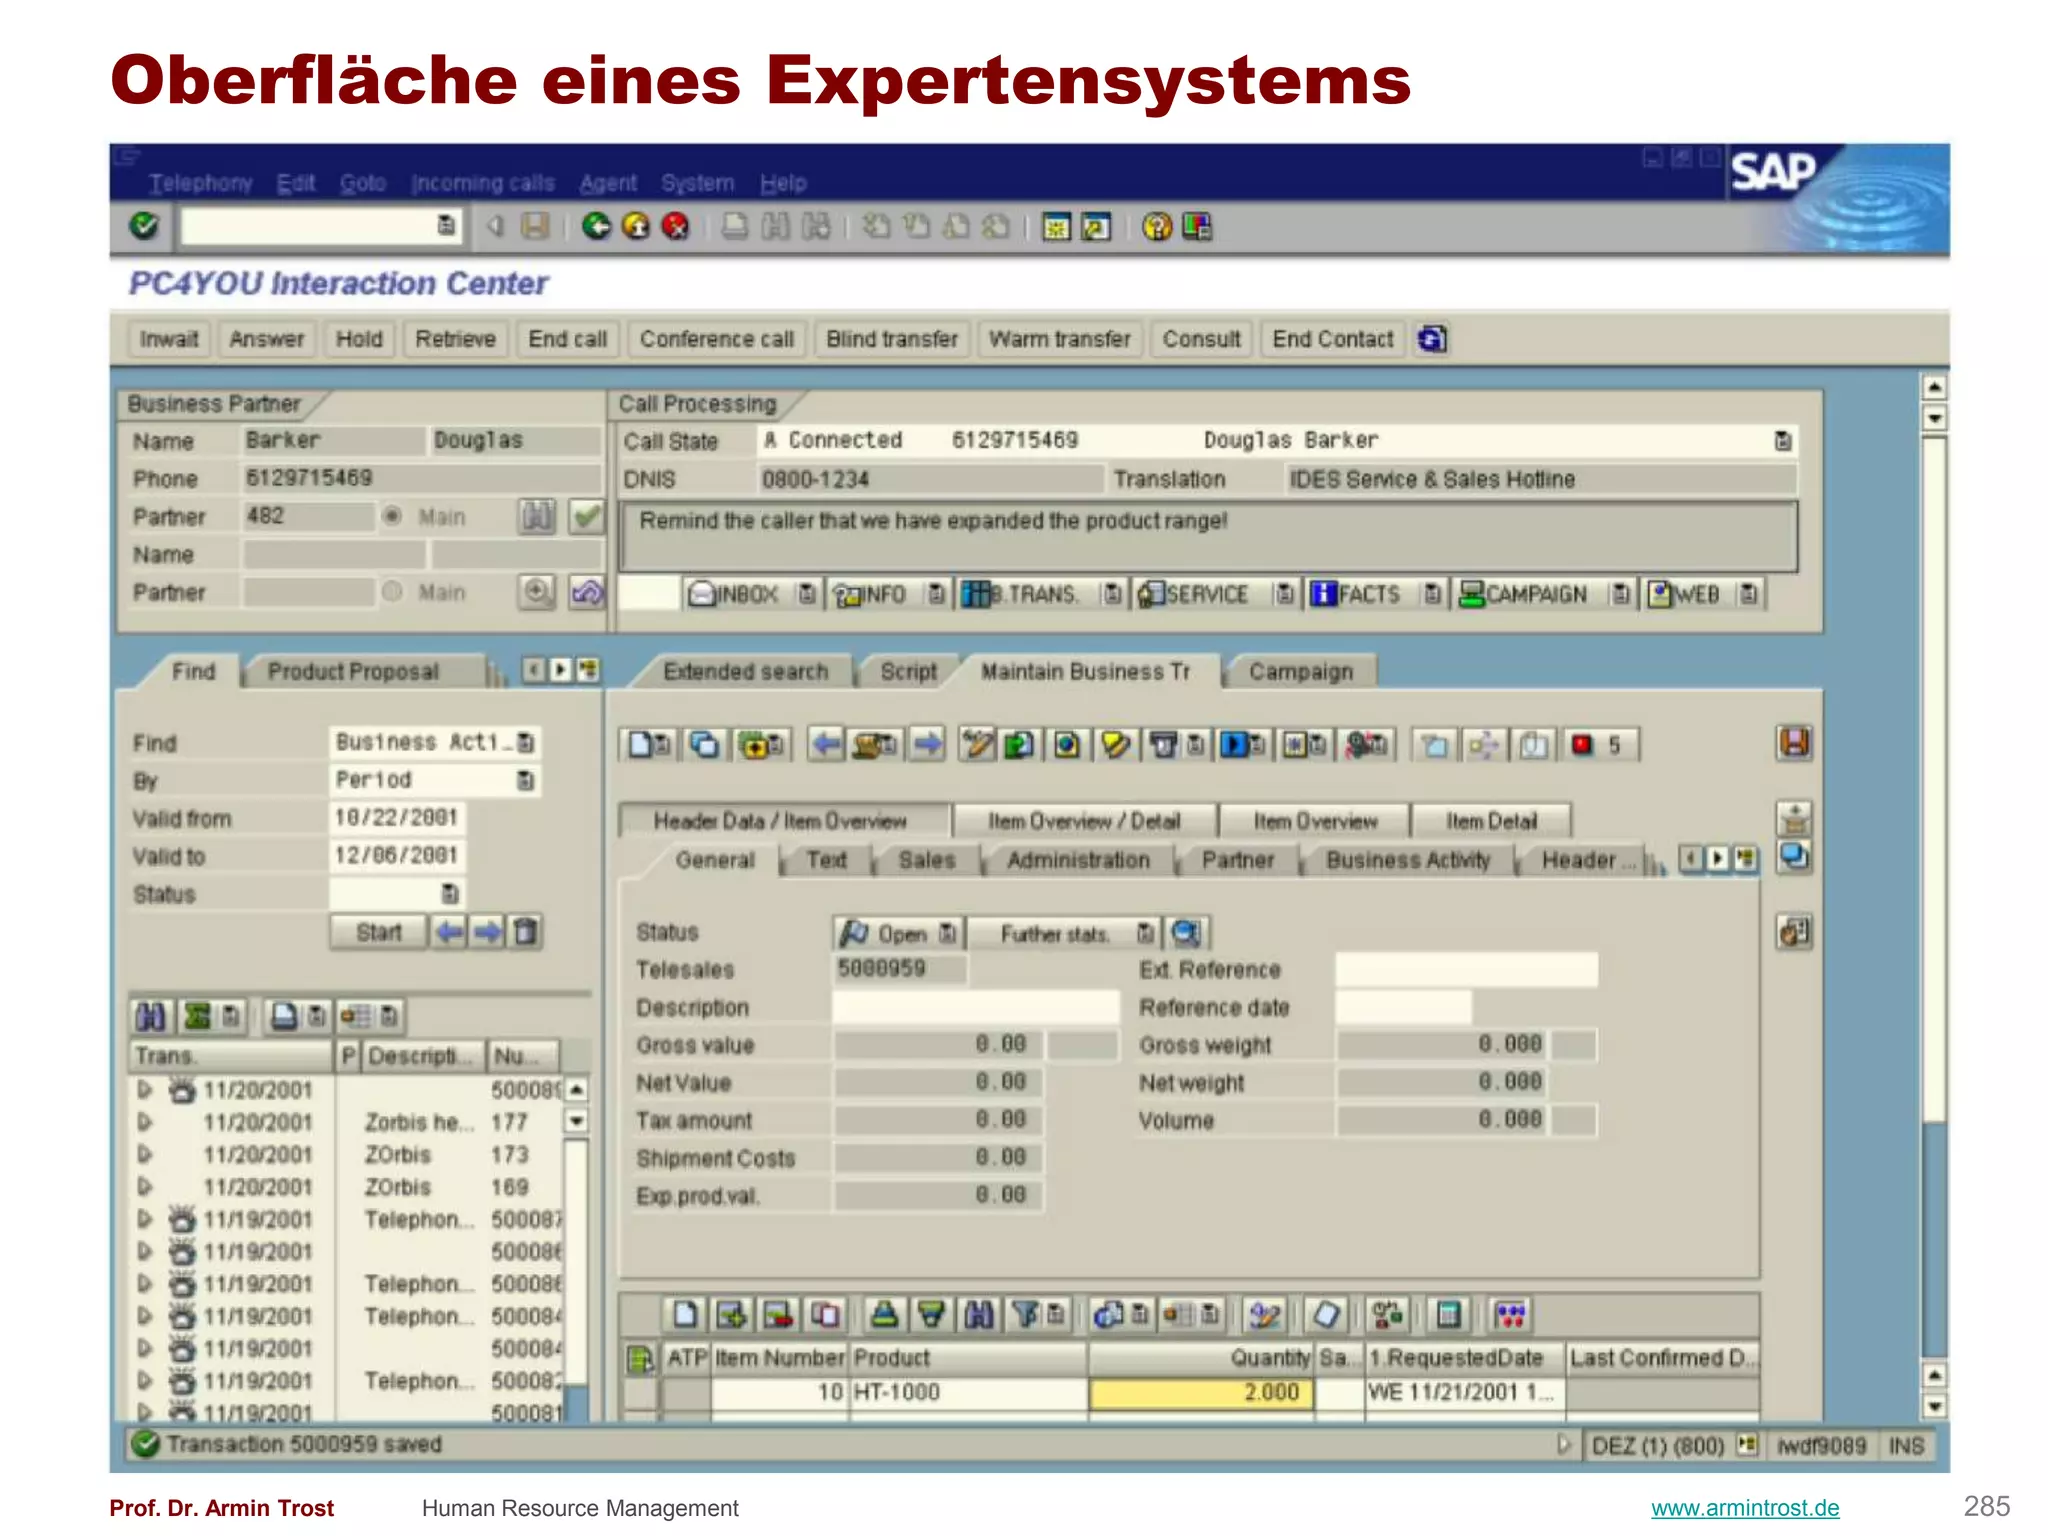Expand the 11/20/2001 Zorbis he... 177 row

[x=145, y=1122]
